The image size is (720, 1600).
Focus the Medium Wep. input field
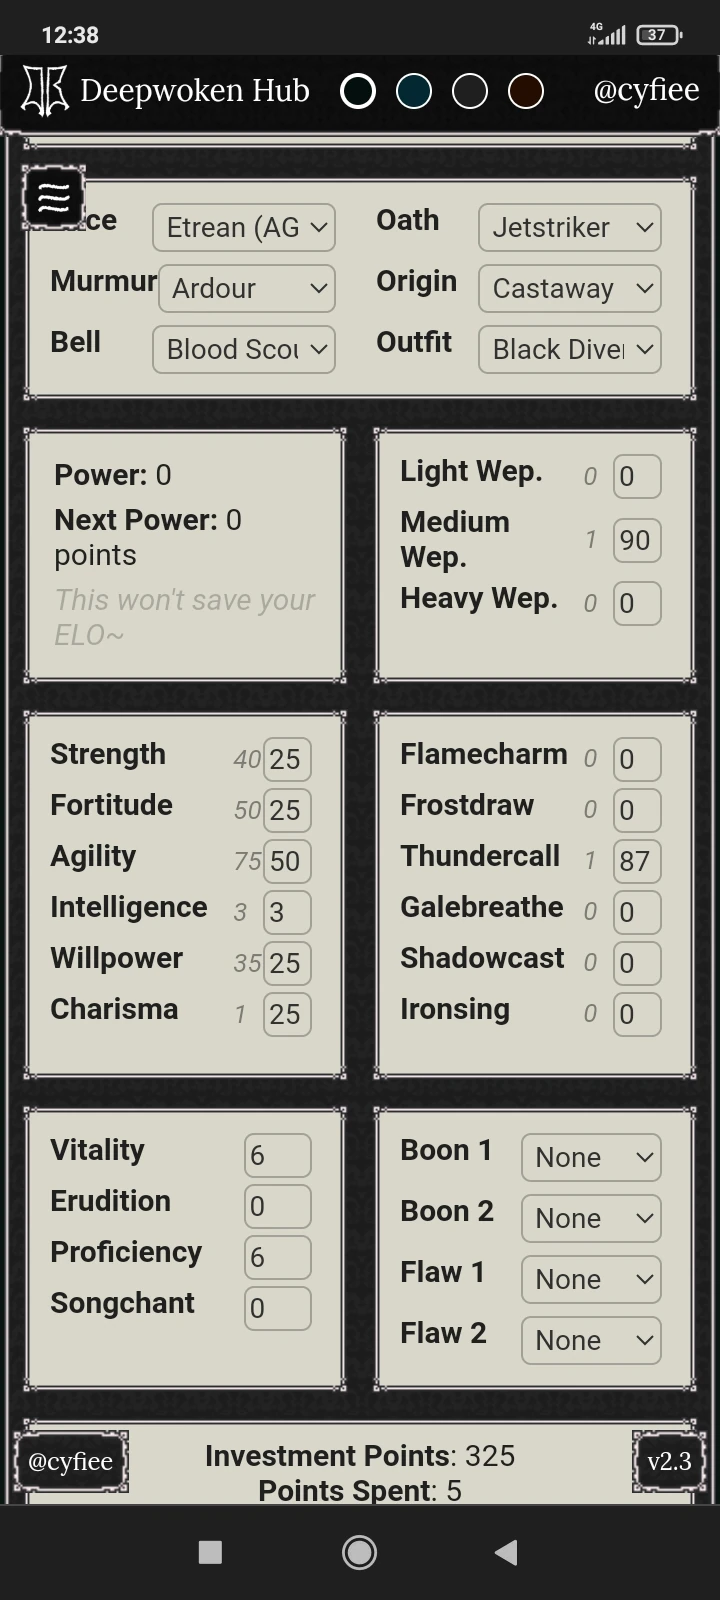(x=636, y=541)
